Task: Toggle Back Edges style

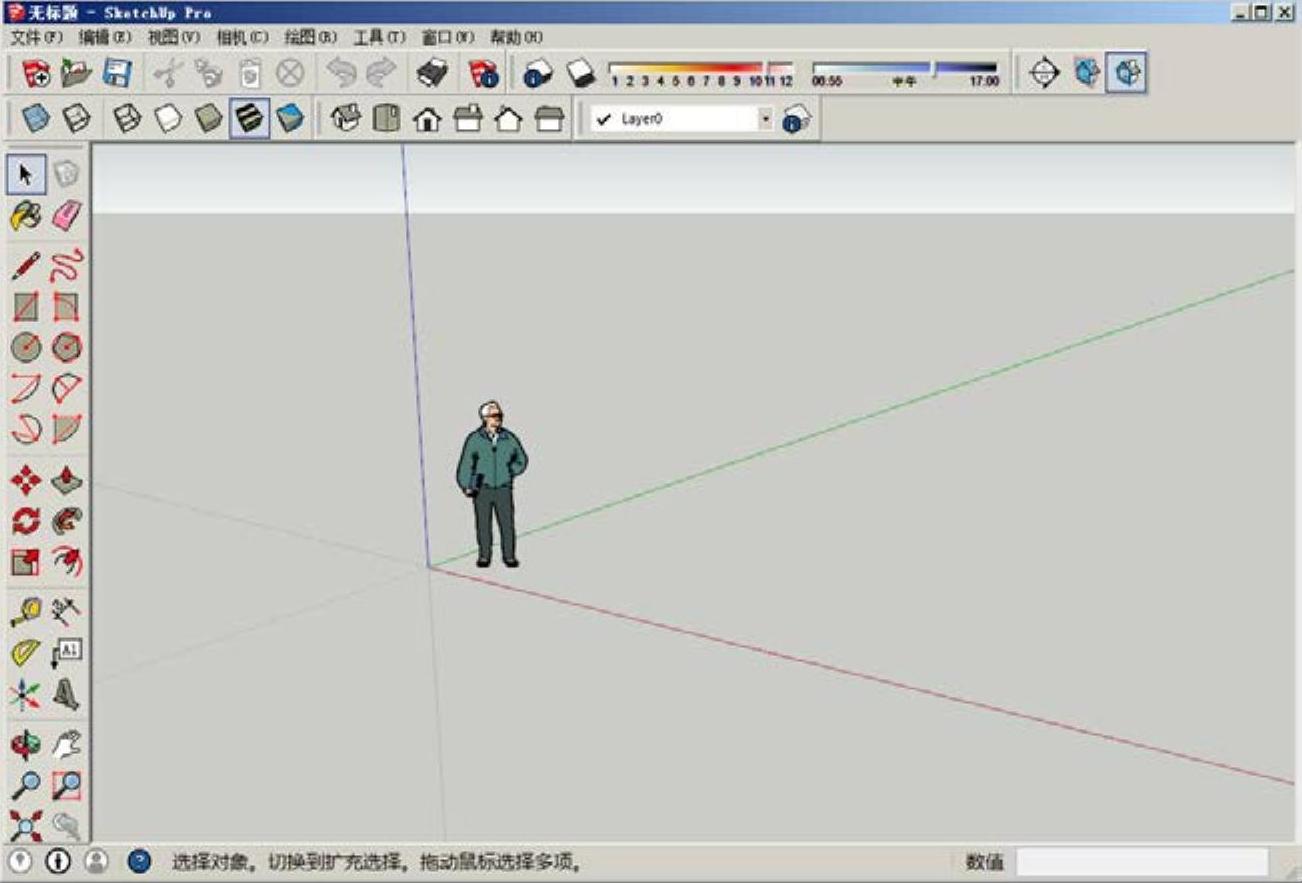Action: [x=77, y=119]
